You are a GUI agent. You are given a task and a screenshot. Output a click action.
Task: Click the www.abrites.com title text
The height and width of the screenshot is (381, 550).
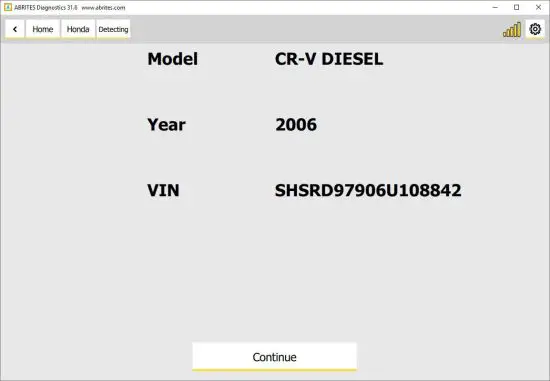tap(103, 7)
